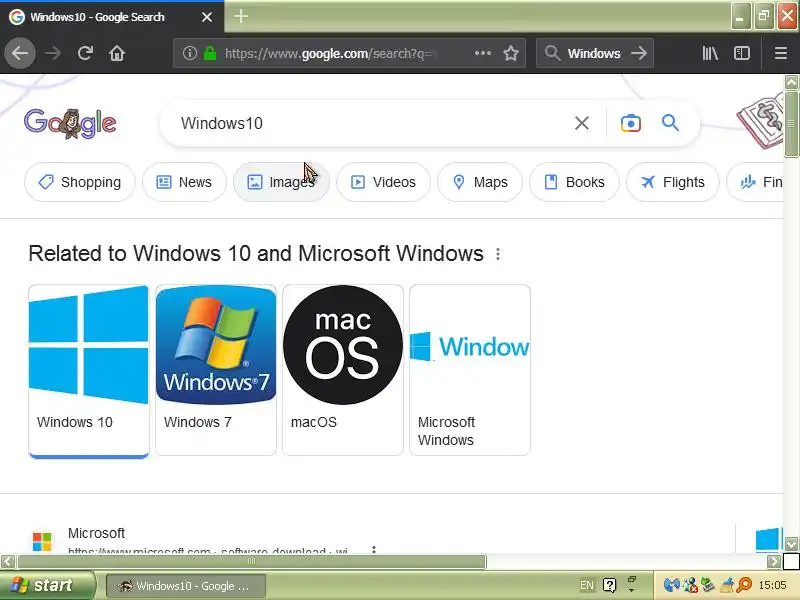Click the Google doodle logo

coord(70,123)
